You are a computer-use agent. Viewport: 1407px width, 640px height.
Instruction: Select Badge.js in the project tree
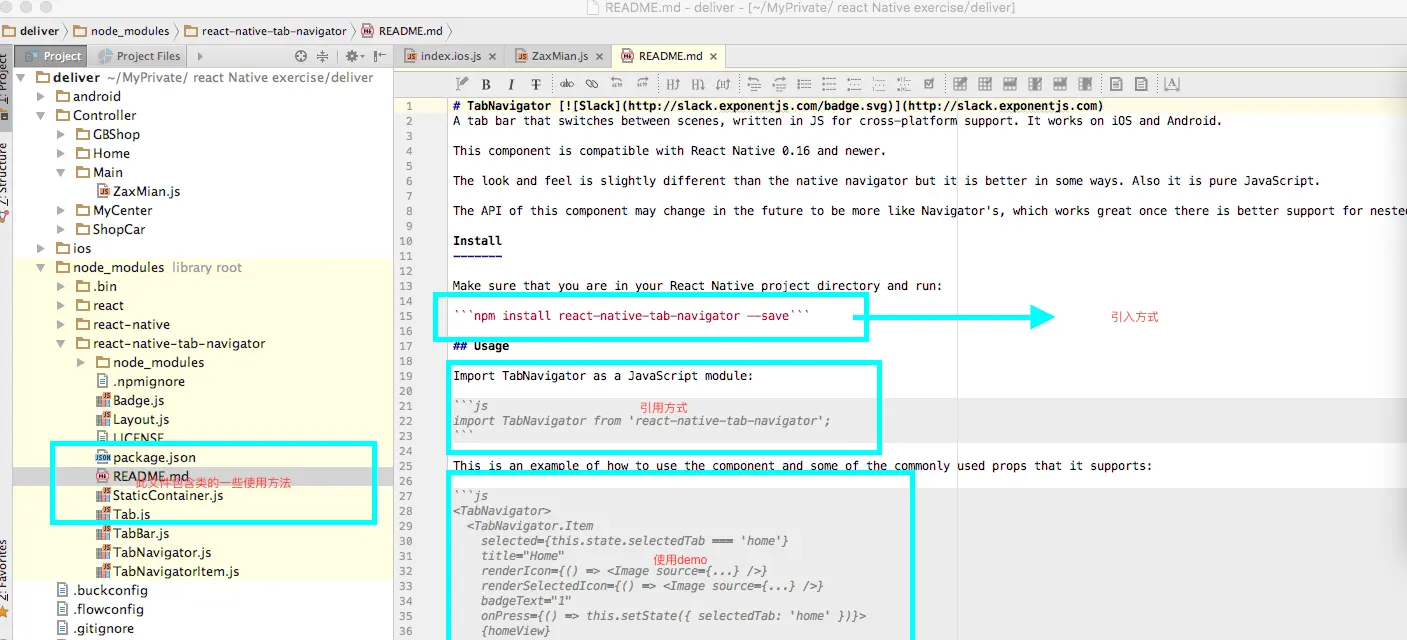[x=130, y=401]
